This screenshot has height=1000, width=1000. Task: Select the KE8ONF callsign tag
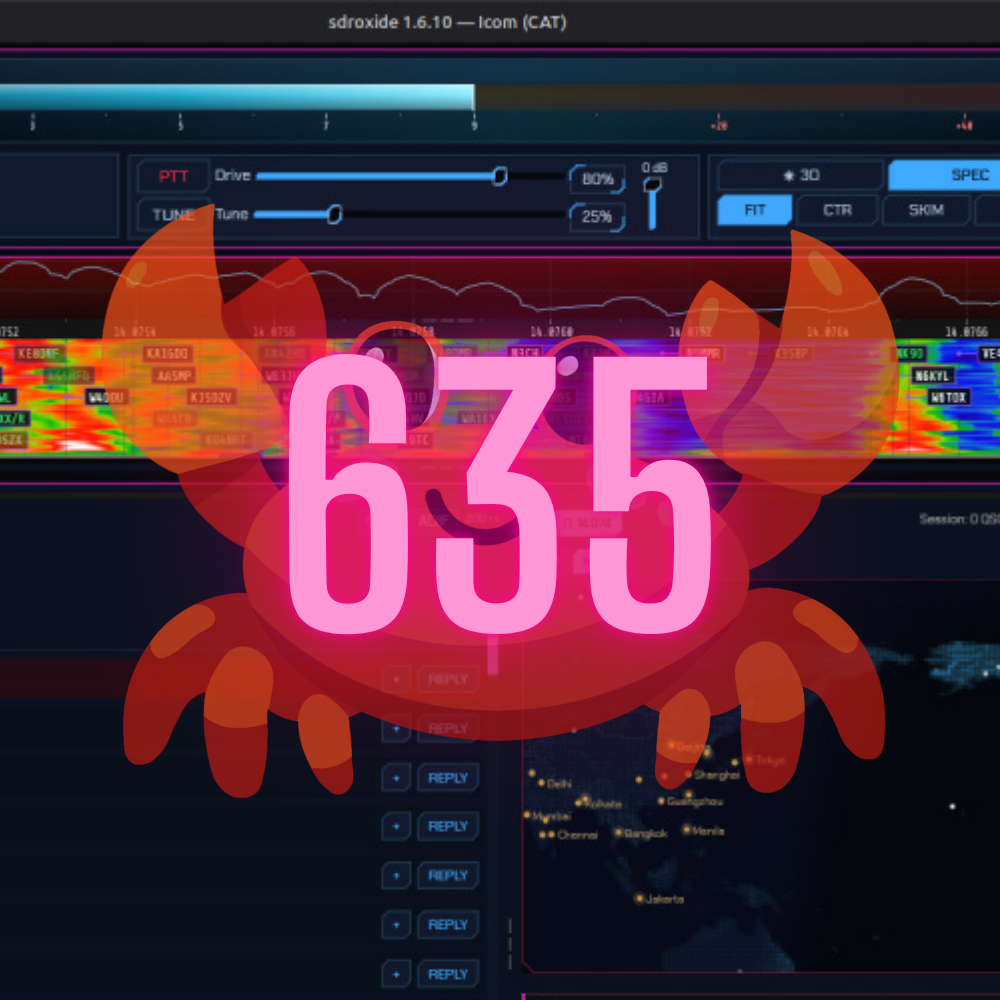pos(38,353)
